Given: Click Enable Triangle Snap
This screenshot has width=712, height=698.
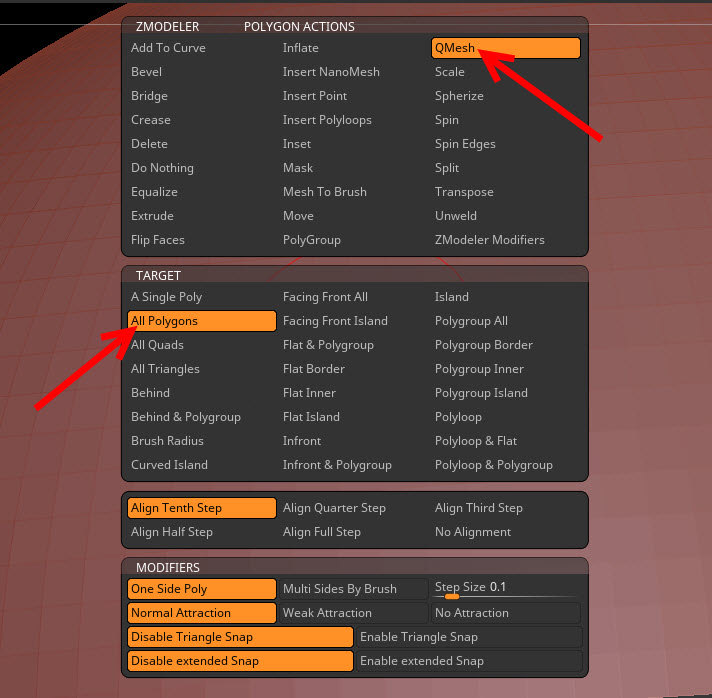Looking at the screenshot, I should tap(469, 637).
